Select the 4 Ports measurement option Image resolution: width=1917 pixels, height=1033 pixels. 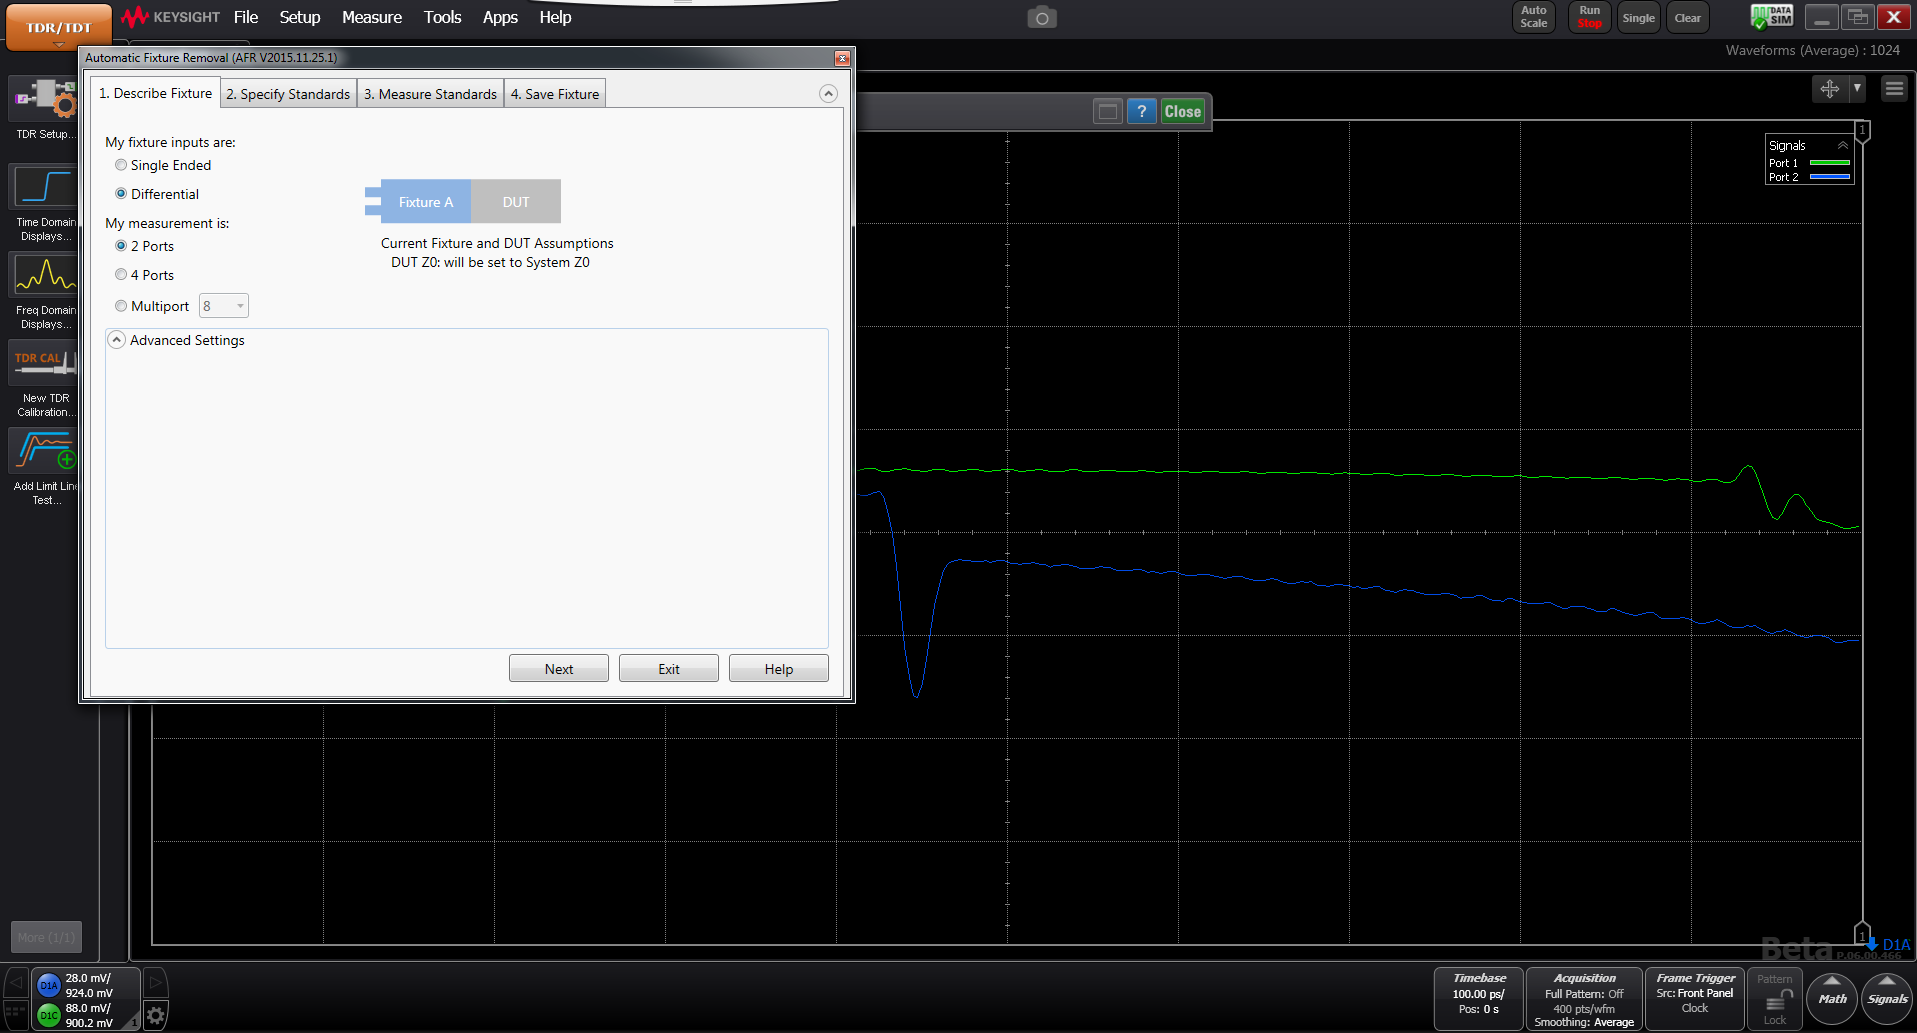click(121, 275)
